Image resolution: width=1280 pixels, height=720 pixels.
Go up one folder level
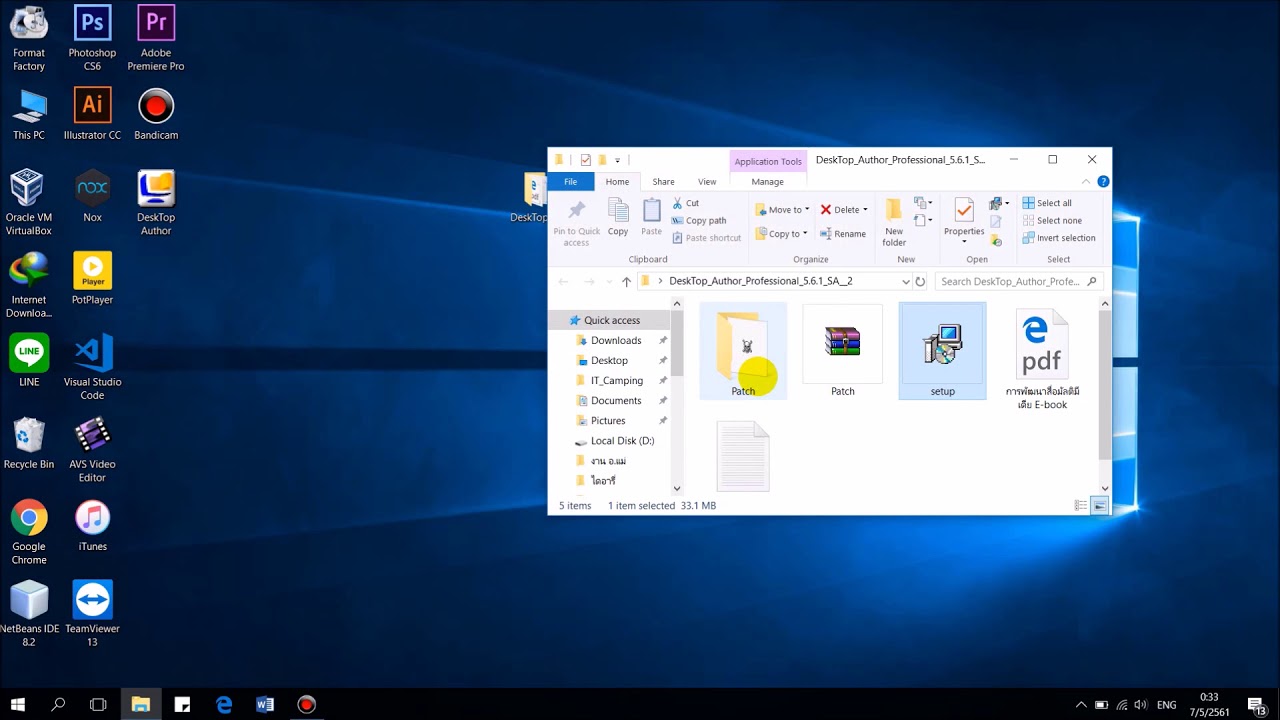click(626, 282)
